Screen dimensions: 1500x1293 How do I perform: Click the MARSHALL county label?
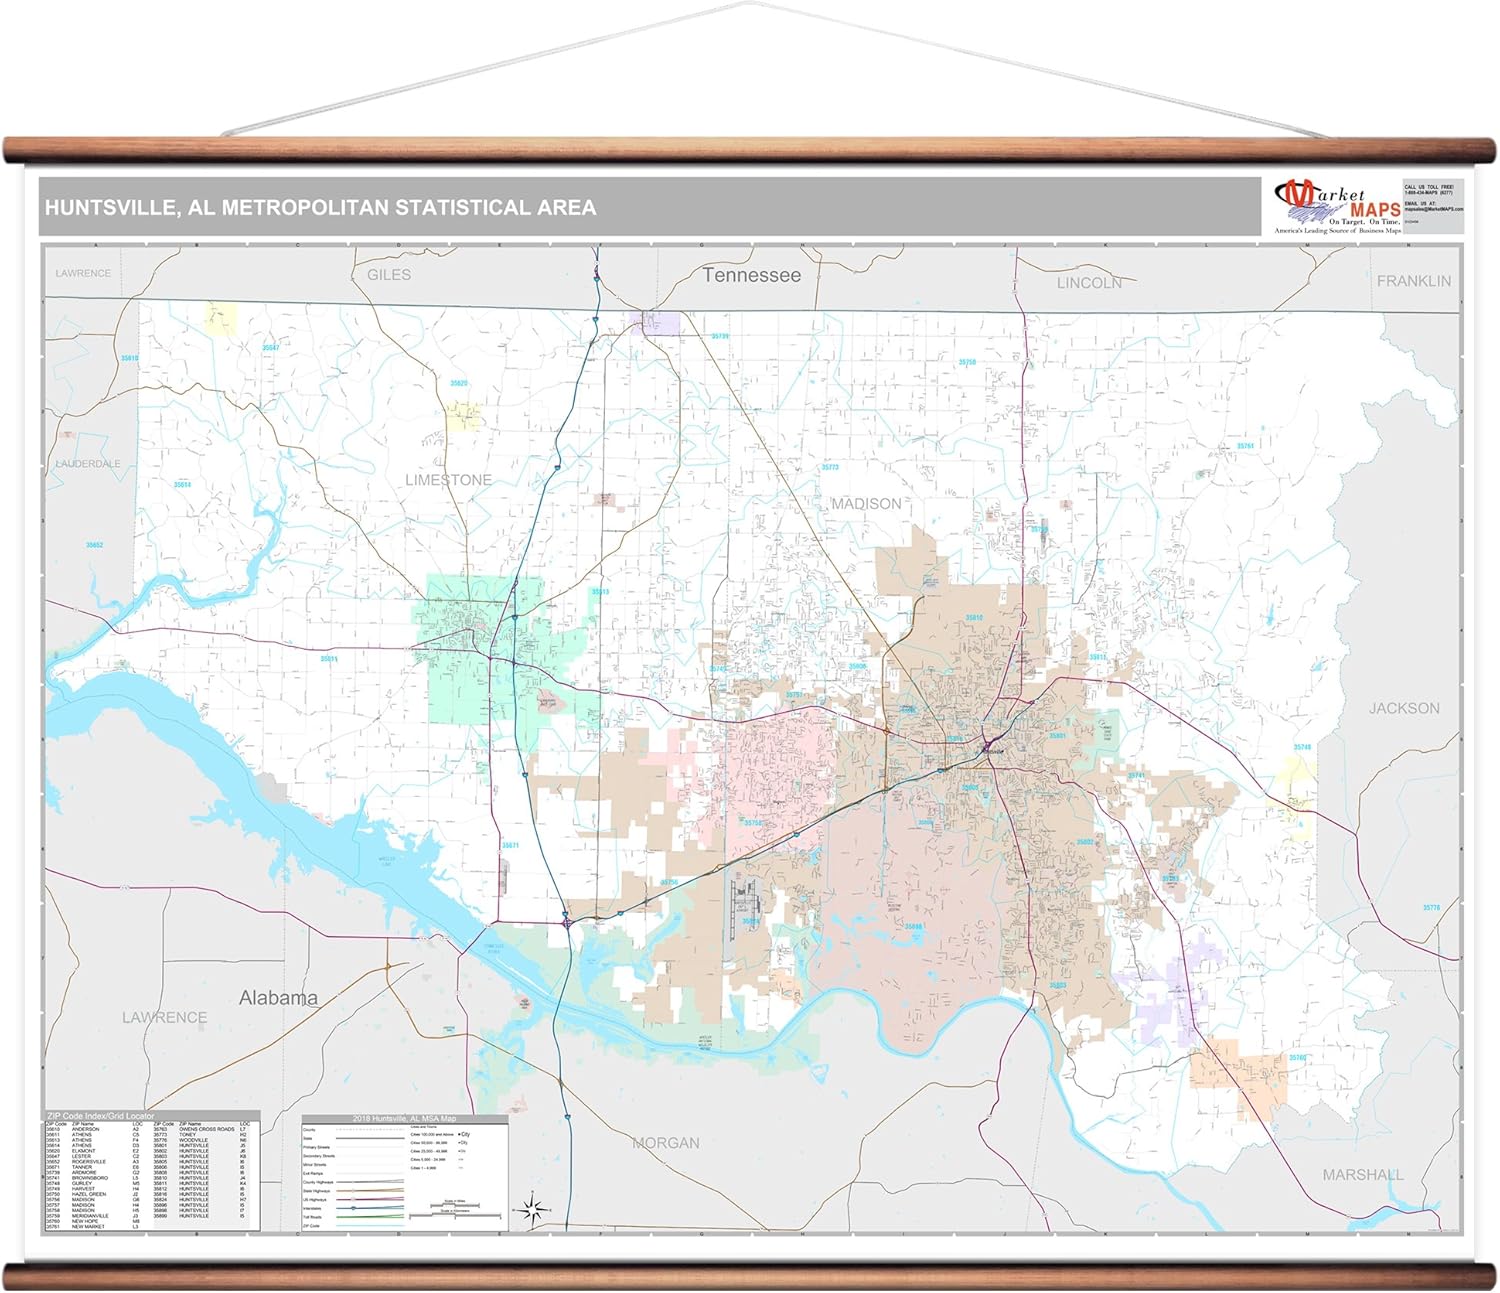tap(1363, 1175)
